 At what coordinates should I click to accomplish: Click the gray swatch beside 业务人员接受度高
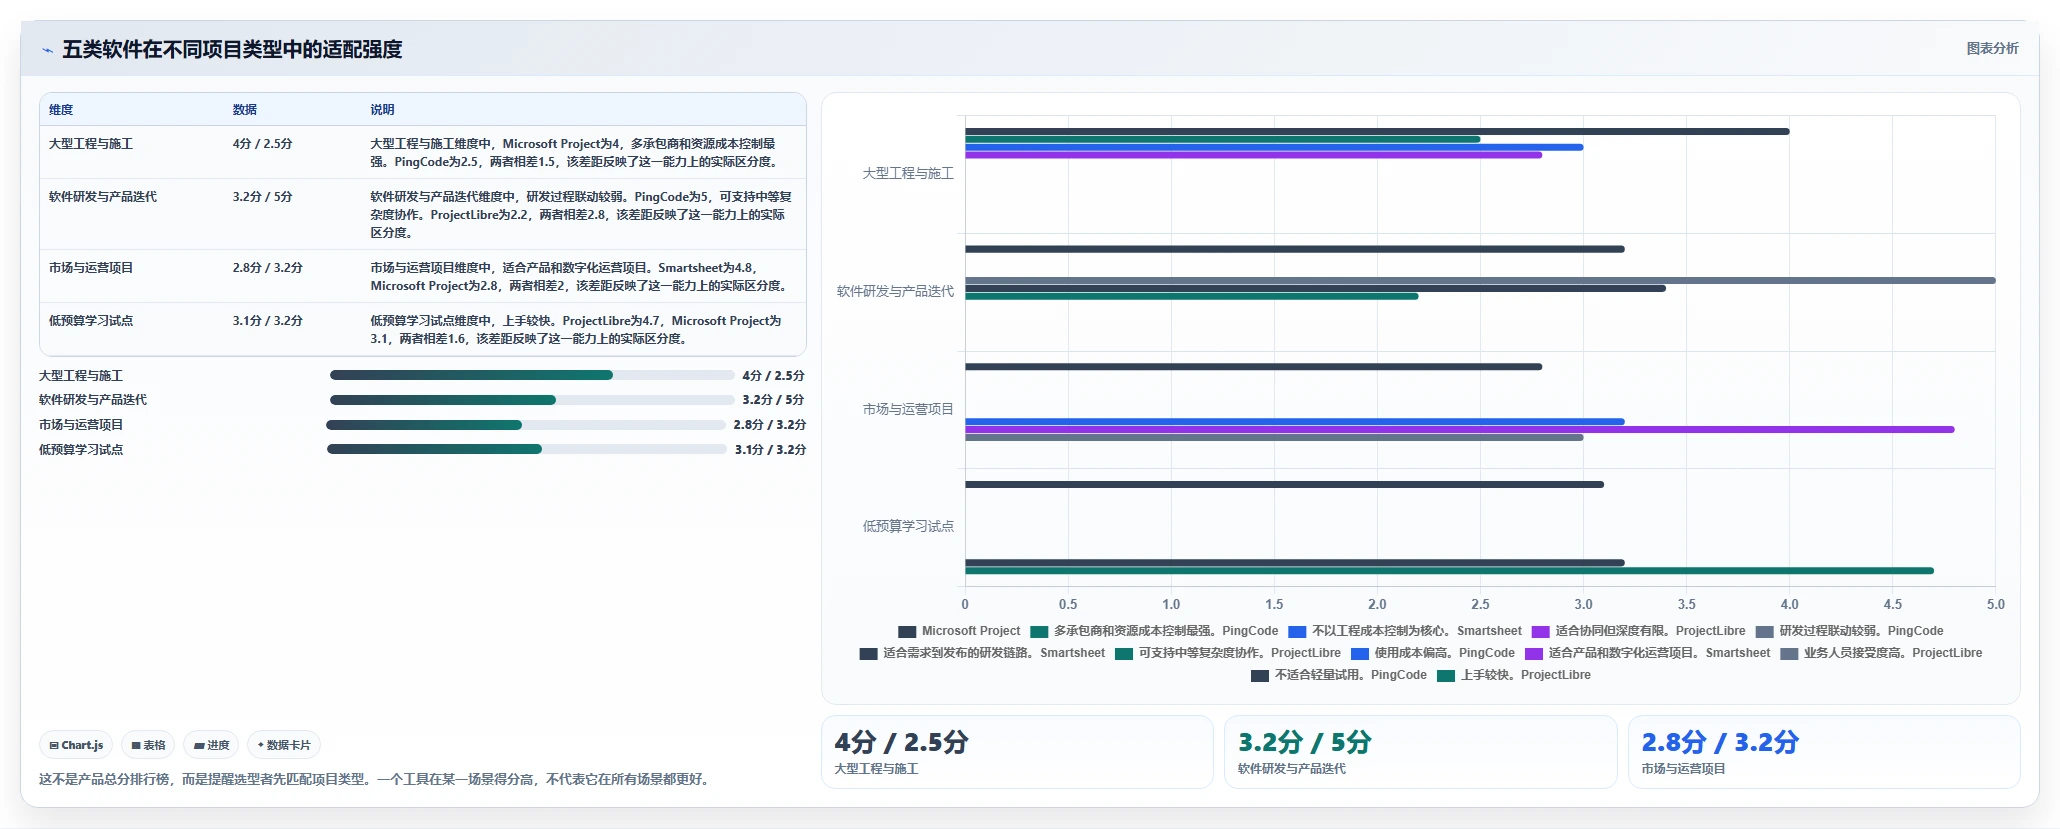pos(1789,654)
